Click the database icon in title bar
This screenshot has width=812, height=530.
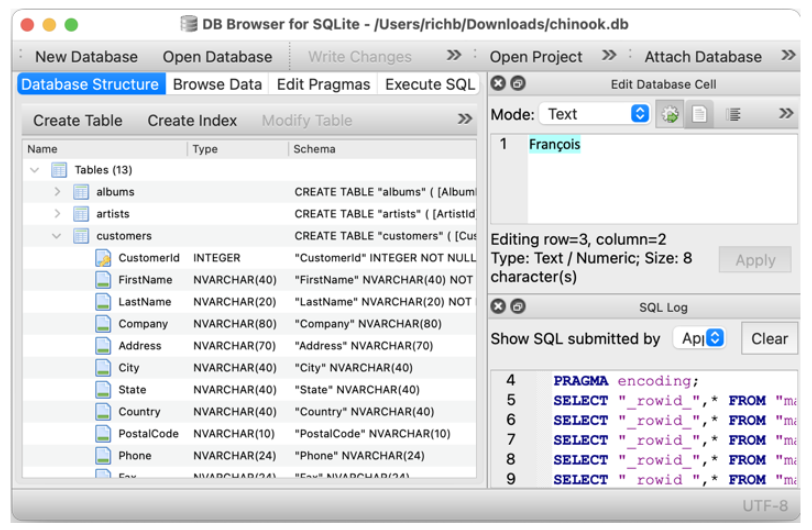[x=188, y=24]
